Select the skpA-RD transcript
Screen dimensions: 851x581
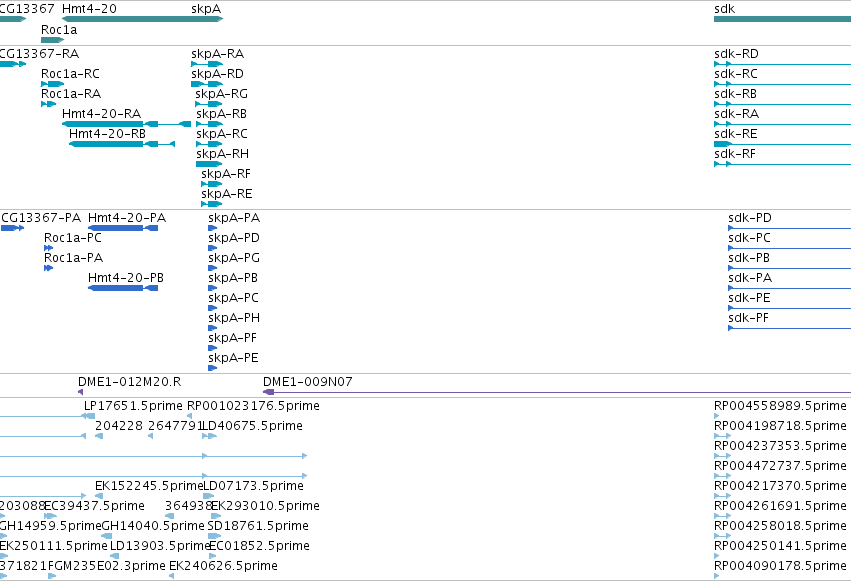[218, 74]
